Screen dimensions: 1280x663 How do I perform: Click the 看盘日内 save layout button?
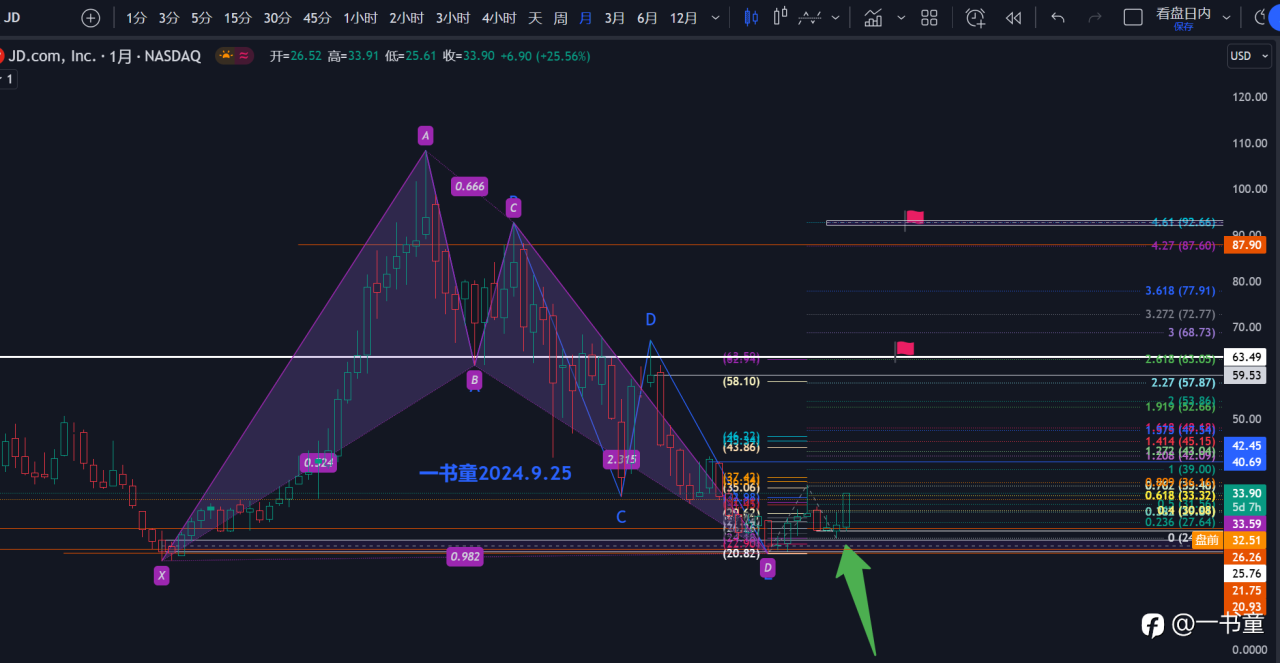(1183, 18)
